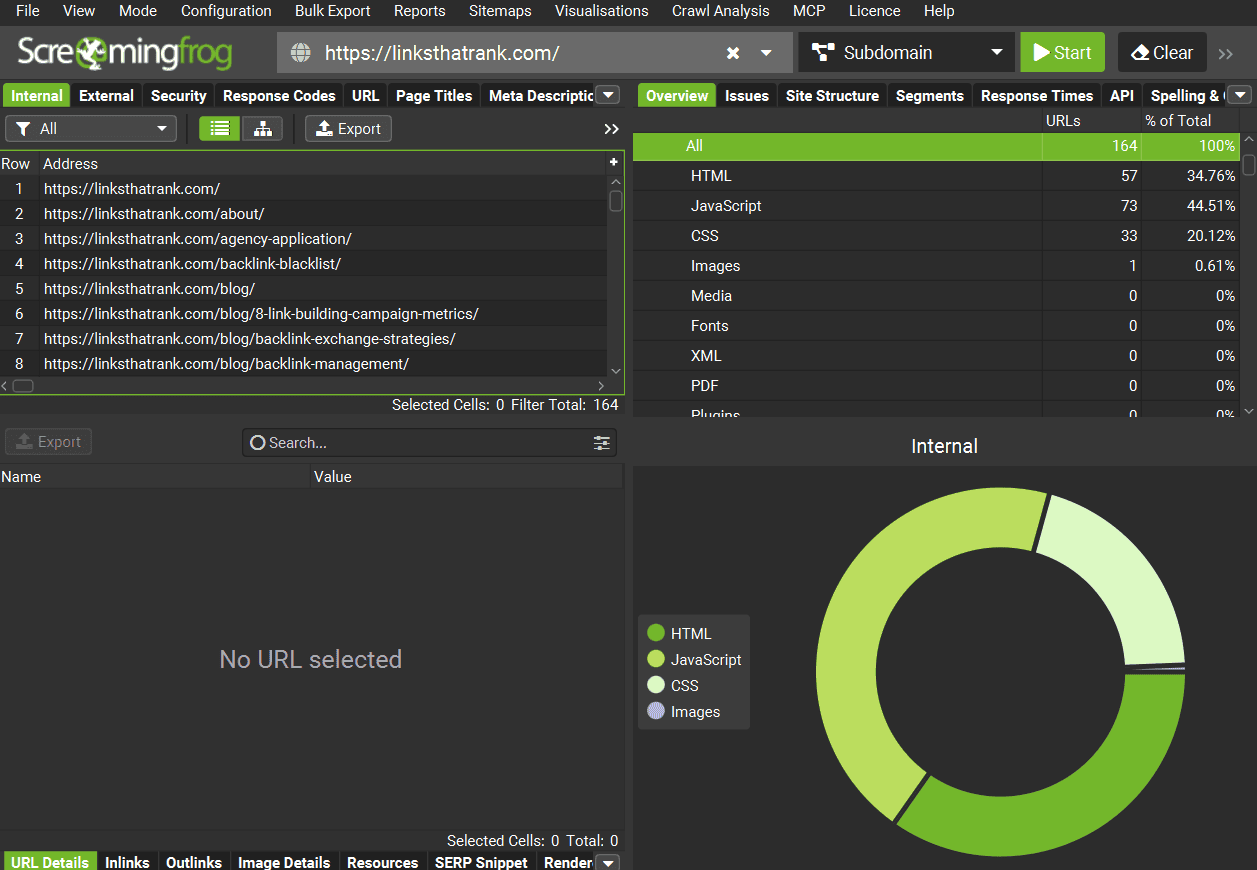This screenshot has height=870, width=1257.
Task: Expand hidden toolbar items chevron
Action: tap(1226, 54)
